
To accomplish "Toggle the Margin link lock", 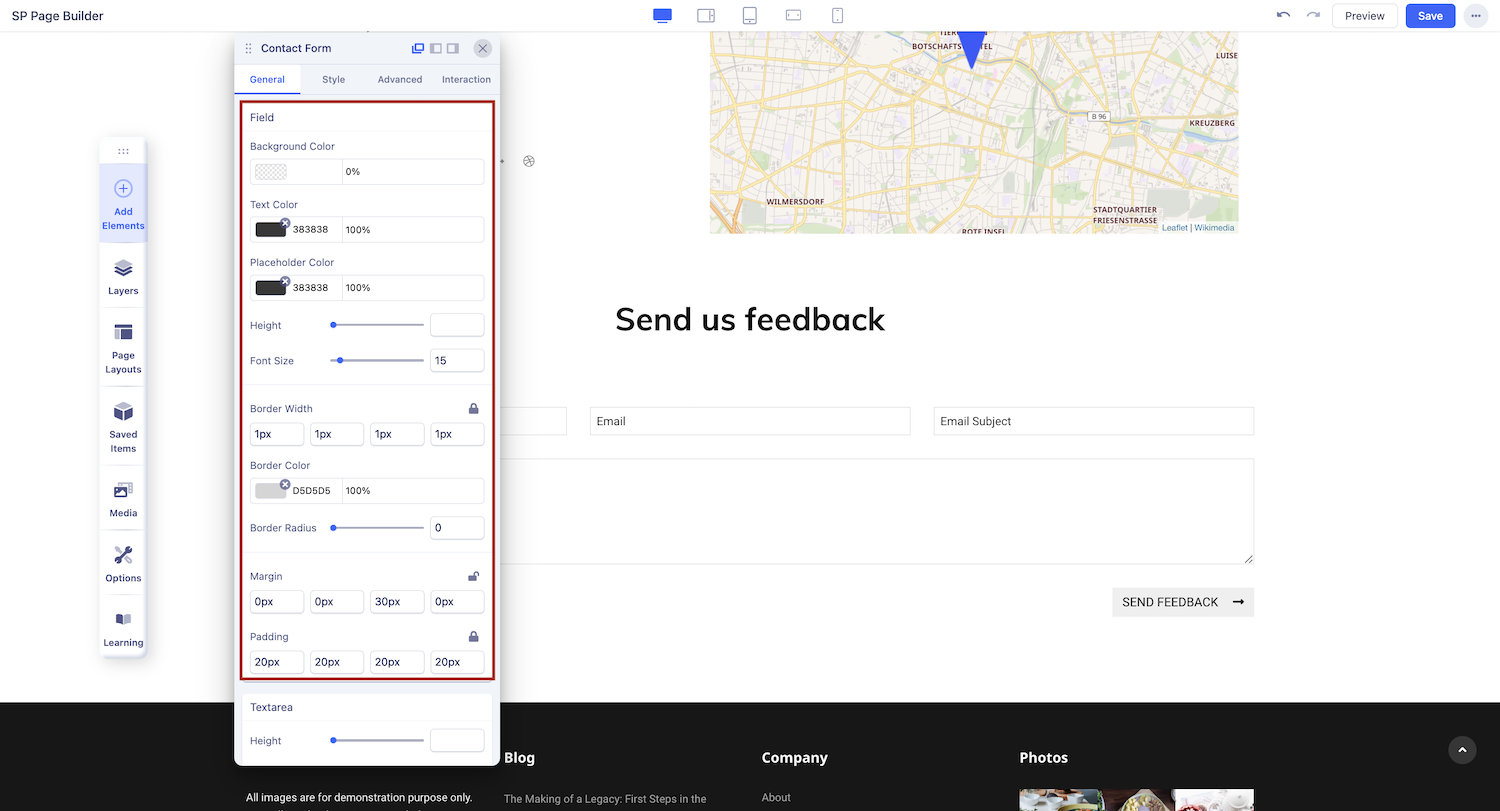I will coord(474,576).
